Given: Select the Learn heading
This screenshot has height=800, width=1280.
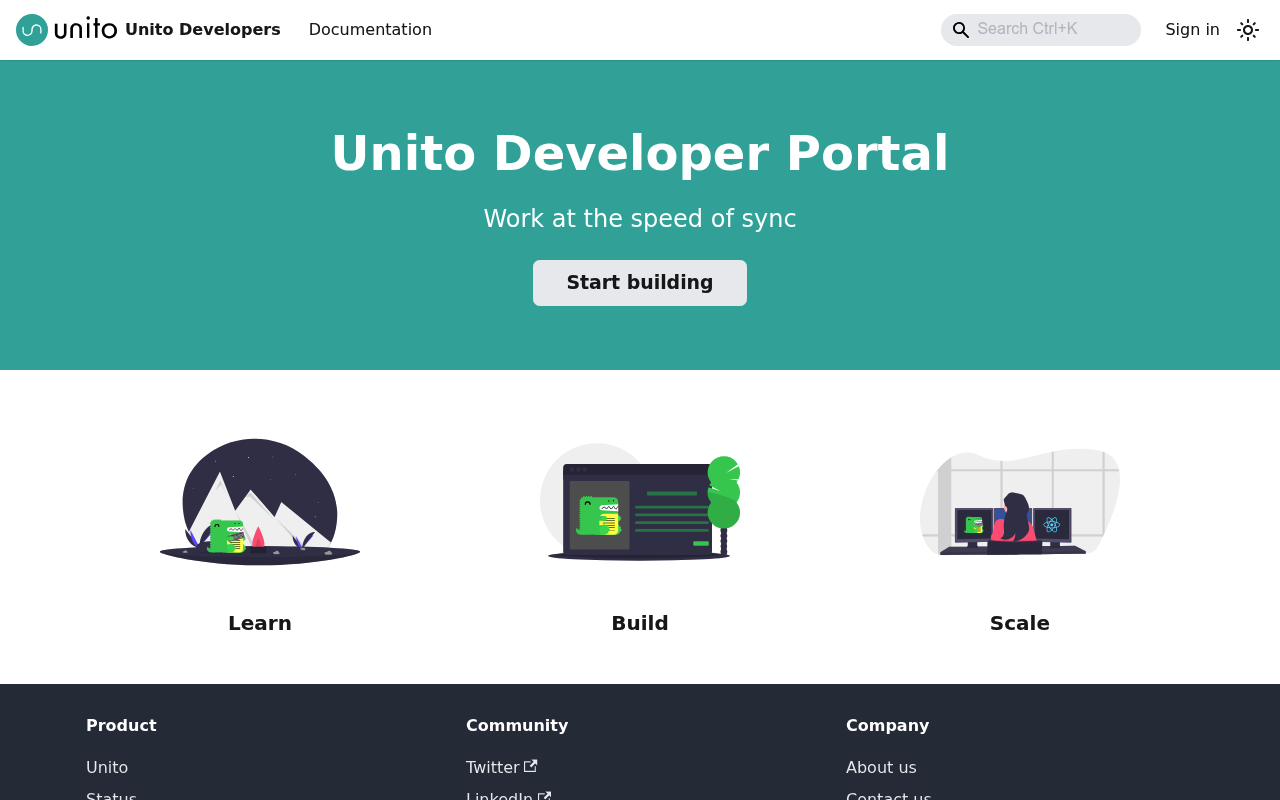Looking at the screenshot, I should click(x=260, y=623).
